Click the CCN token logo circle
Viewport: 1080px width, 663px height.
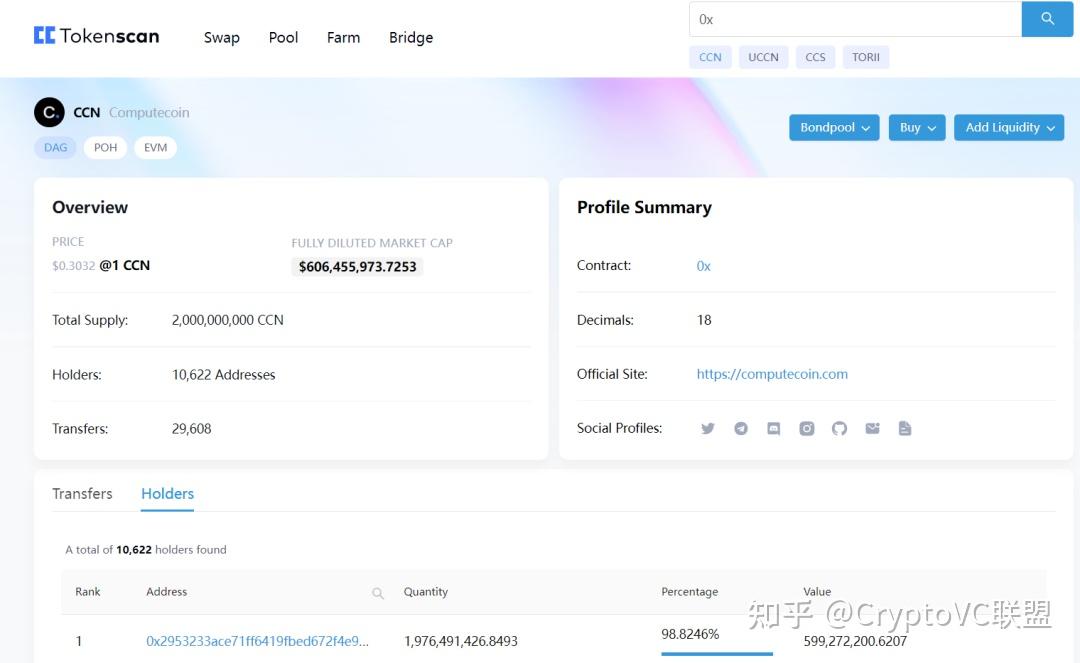point(49,112)
